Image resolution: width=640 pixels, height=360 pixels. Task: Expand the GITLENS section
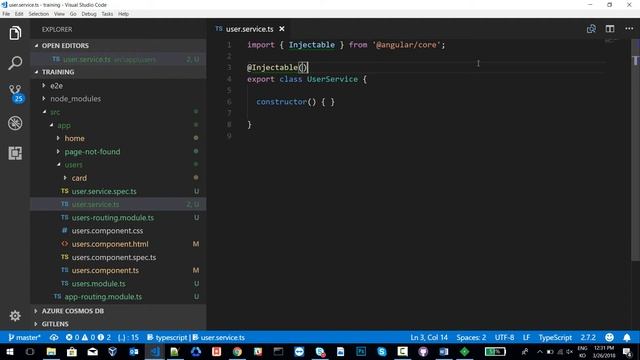click(x=118, y=324)
